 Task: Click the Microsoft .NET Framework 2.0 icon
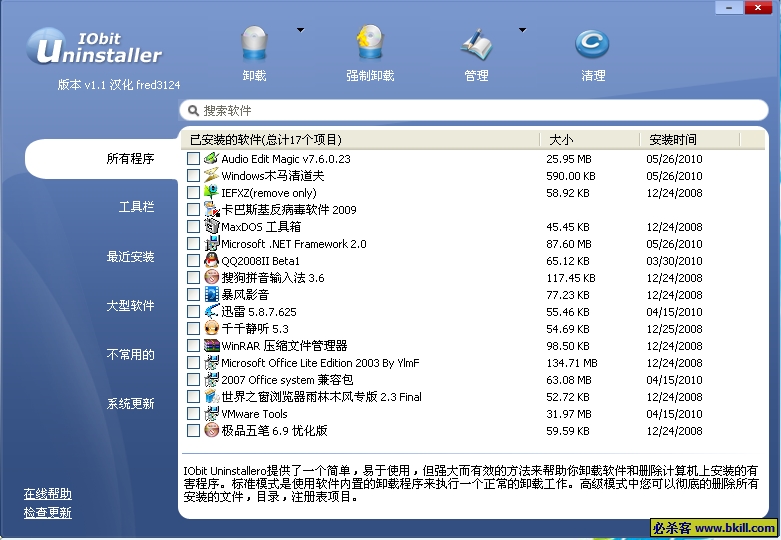(x=212, y=243)
